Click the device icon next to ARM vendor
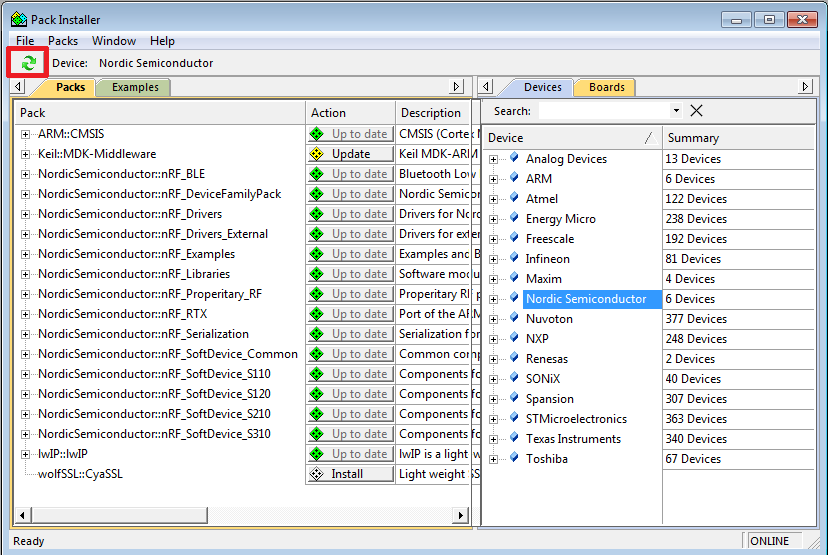Image resolution: width=828 pixels, height=555 pixels. tap(514, 178)
